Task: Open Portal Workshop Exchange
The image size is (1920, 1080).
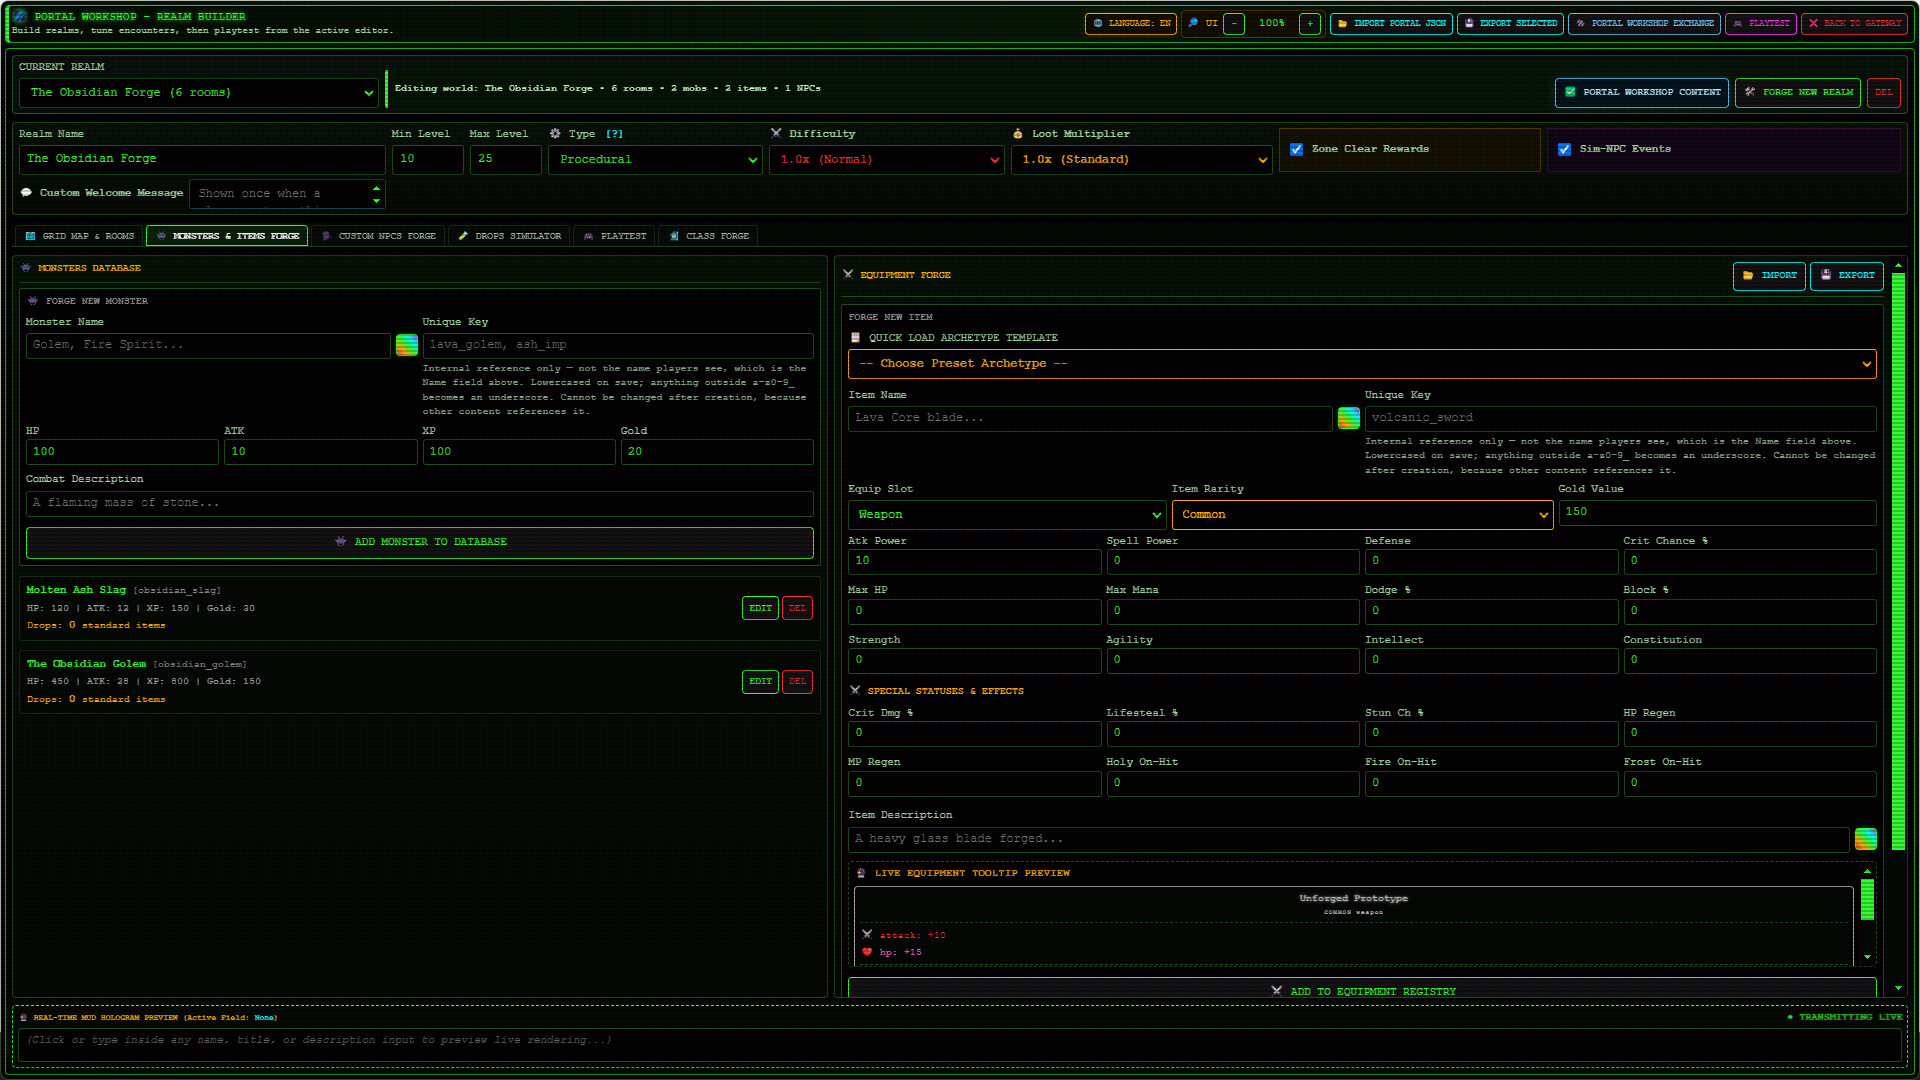Action: 1644,23
